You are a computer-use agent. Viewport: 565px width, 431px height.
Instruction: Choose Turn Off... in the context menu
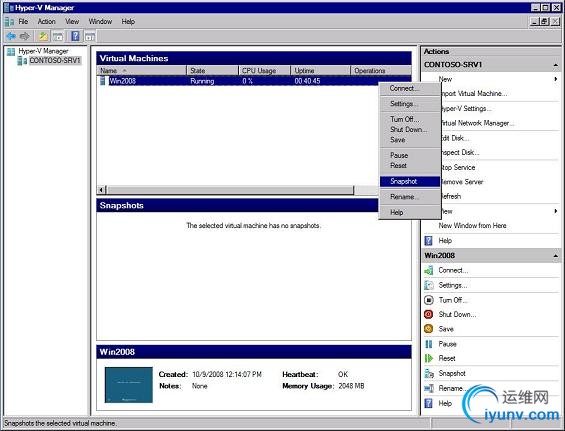410,119
